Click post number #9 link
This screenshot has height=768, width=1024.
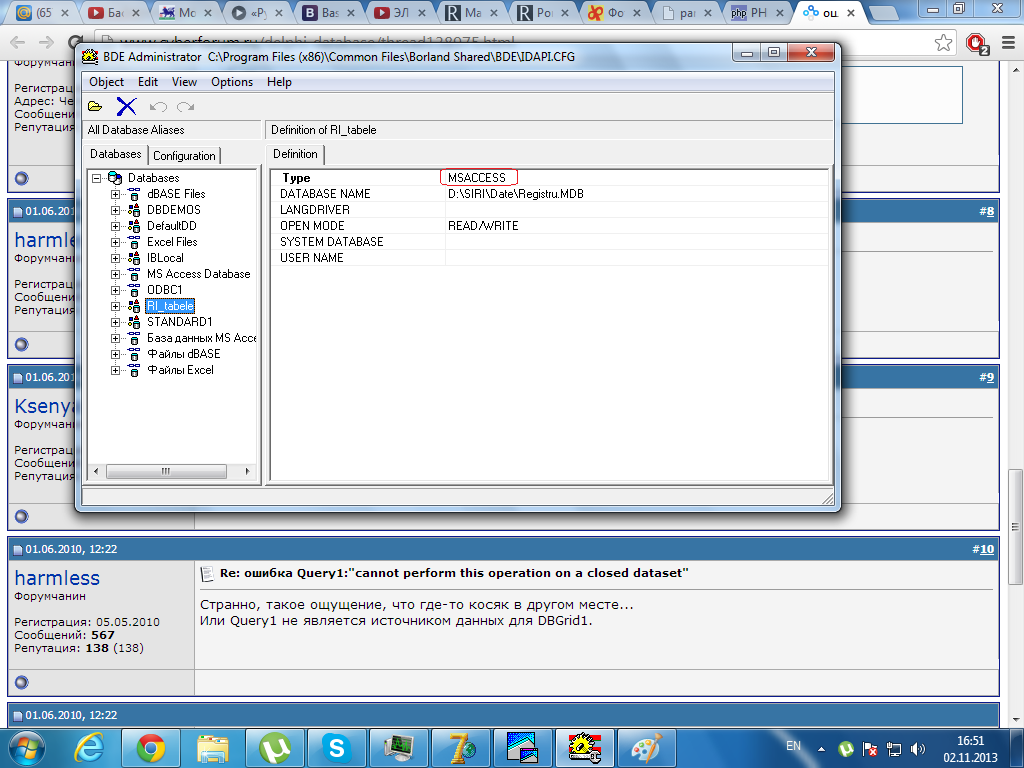pos(987,377)
